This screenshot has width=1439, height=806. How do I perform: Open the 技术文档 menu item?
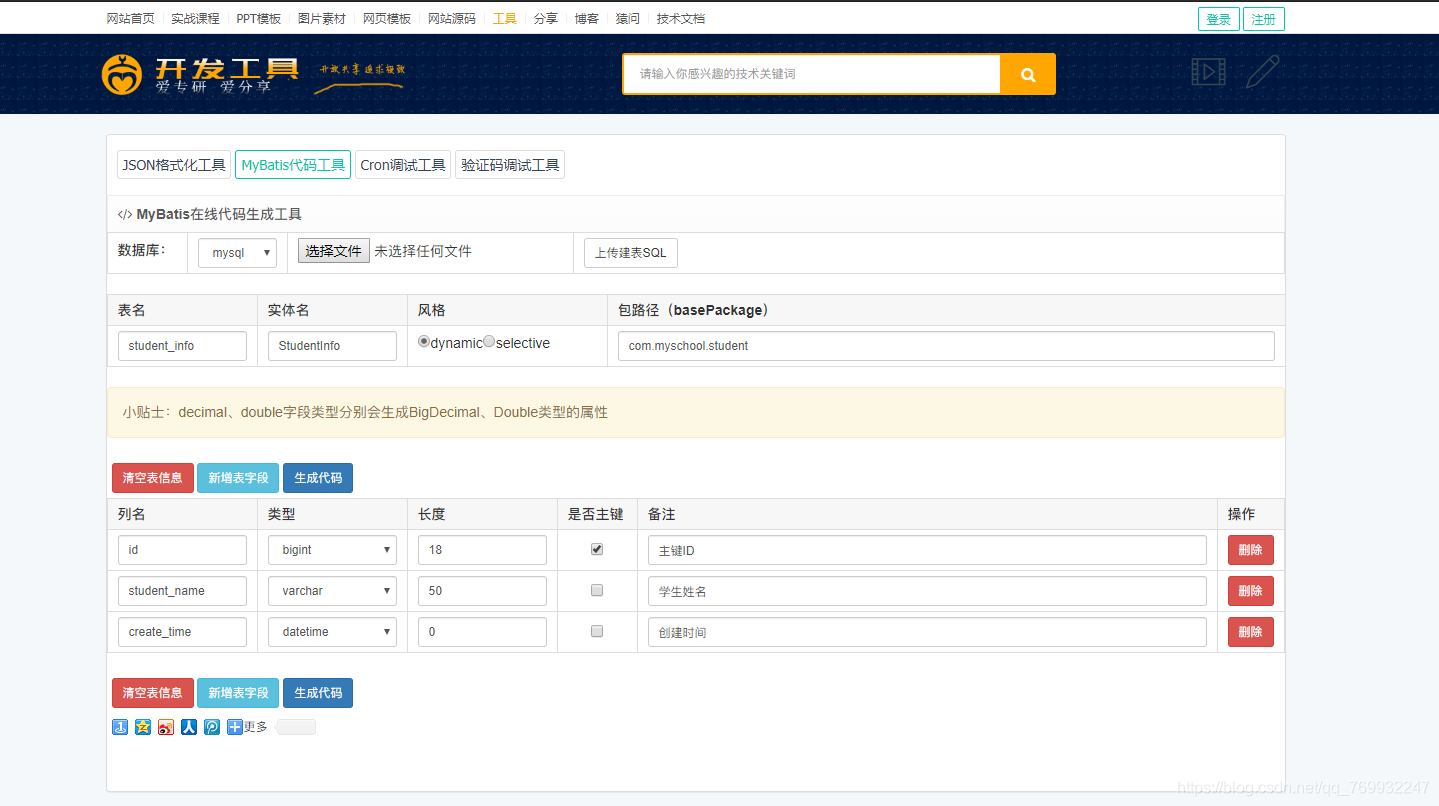click(680, 17)
